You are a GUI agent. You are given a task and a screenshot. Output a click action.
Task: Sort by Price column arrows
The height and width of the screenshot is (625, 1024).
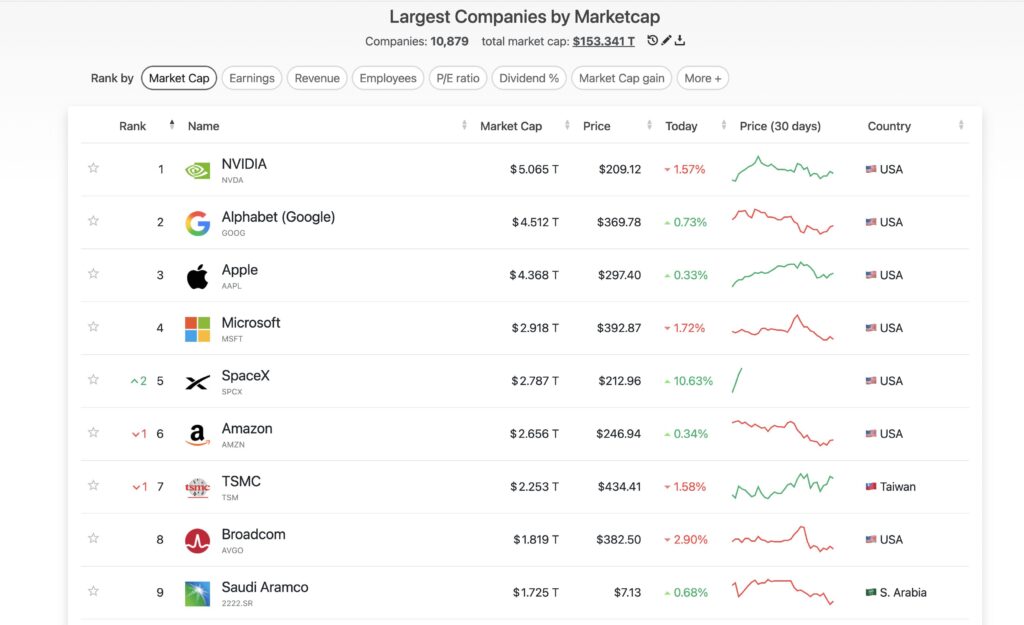coord(649,125)
